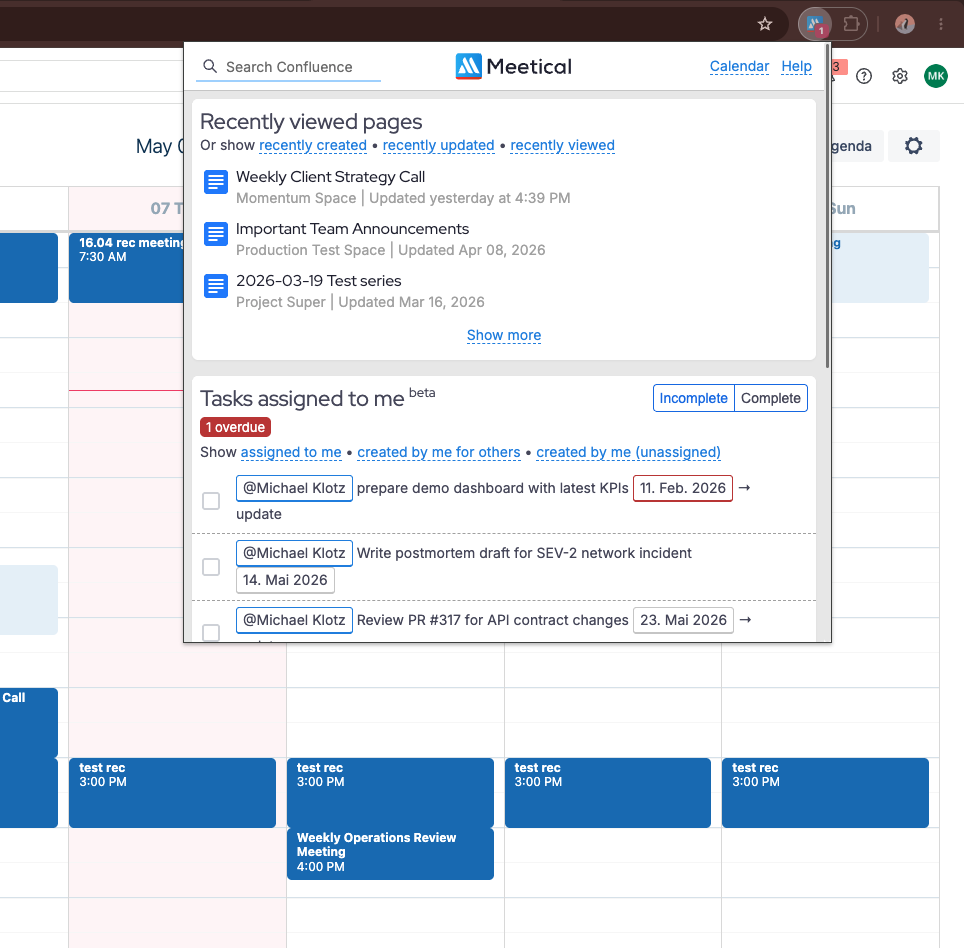Open Important Team Announcements page

point(352,229)
